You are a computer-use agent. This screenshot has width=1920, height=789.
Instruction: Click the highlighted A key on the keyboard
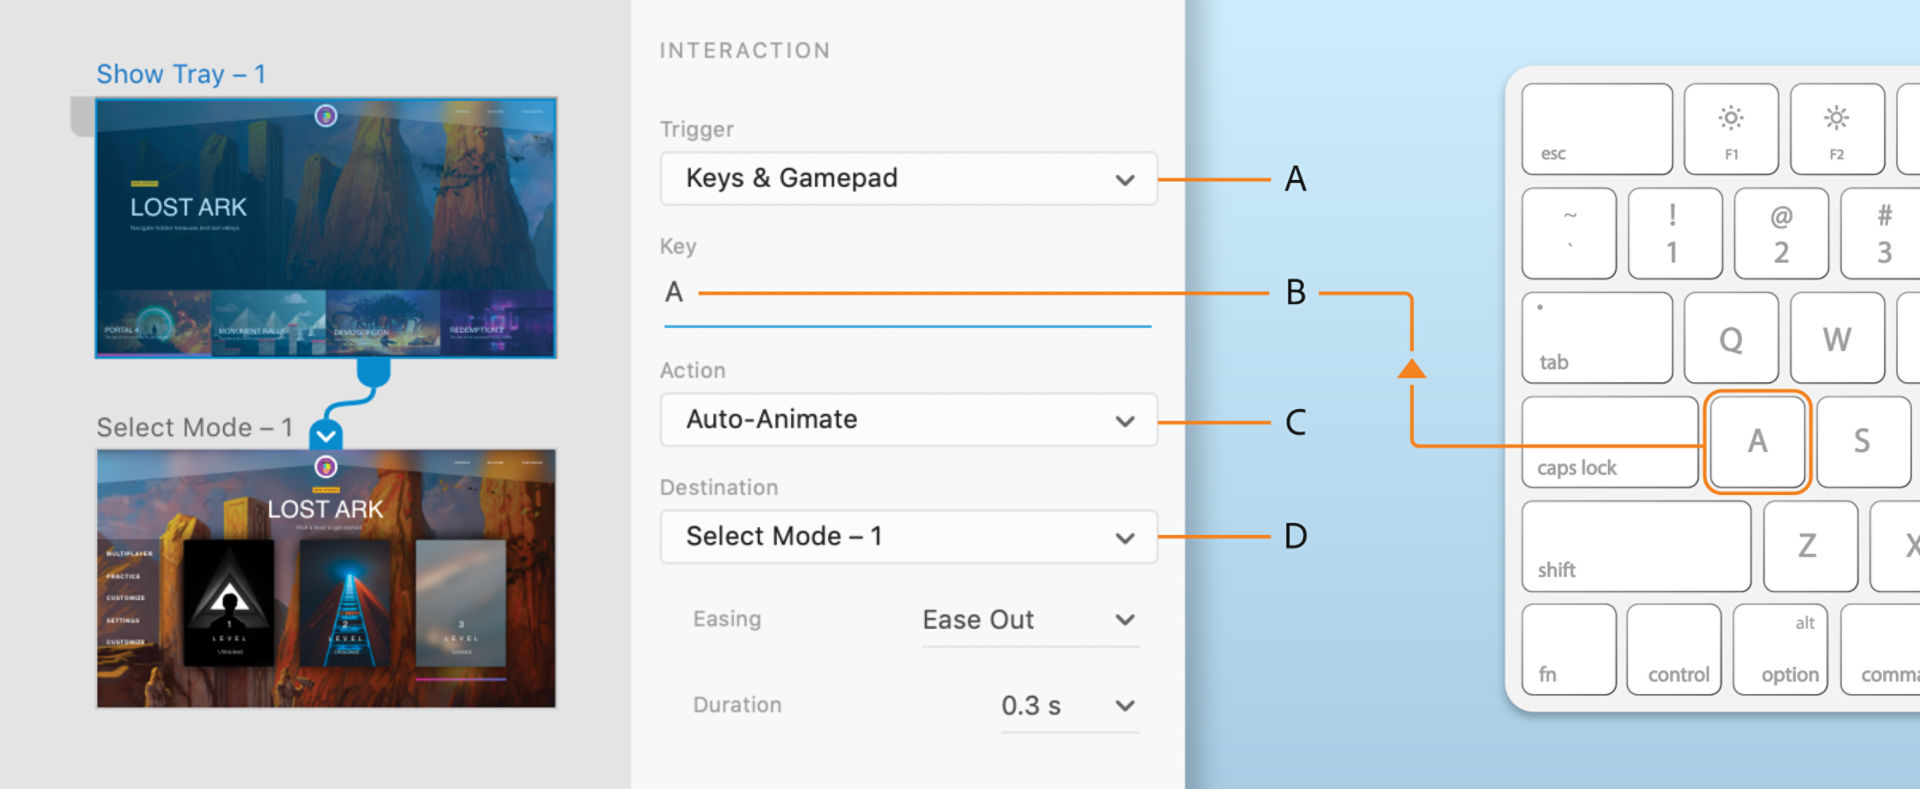point(1757,441)
